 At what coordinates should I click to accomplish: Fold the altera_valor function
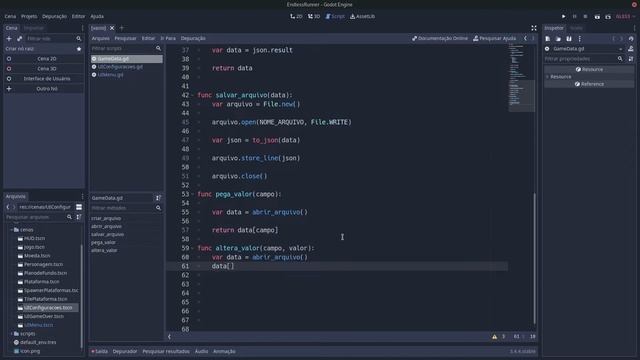pos(193,248)
